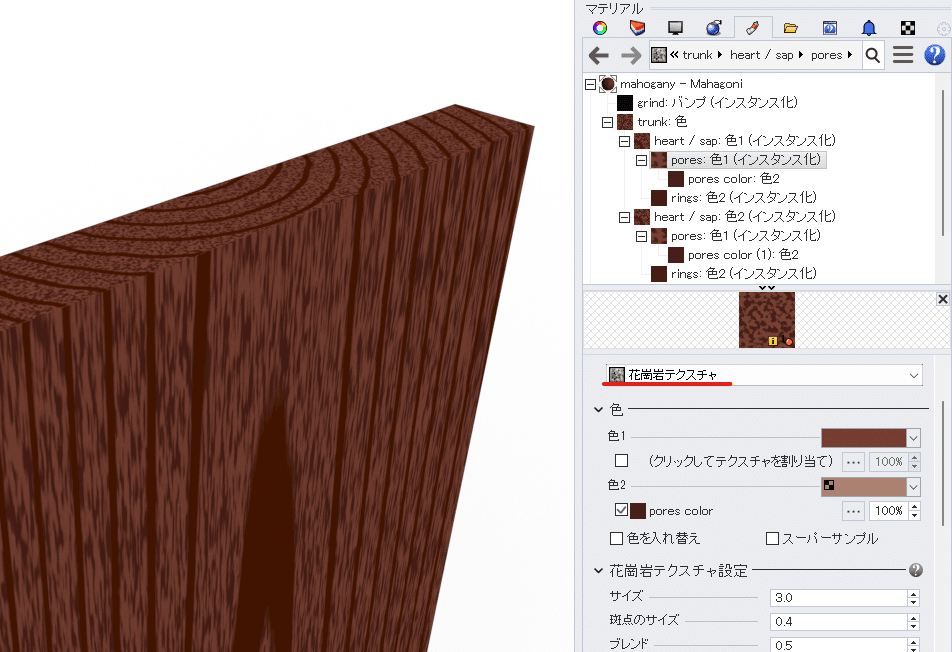The width and height of the screenshot is (952, 652).
Task: Select pores color: 色2 tree item
Action: (x=733, y=179)
